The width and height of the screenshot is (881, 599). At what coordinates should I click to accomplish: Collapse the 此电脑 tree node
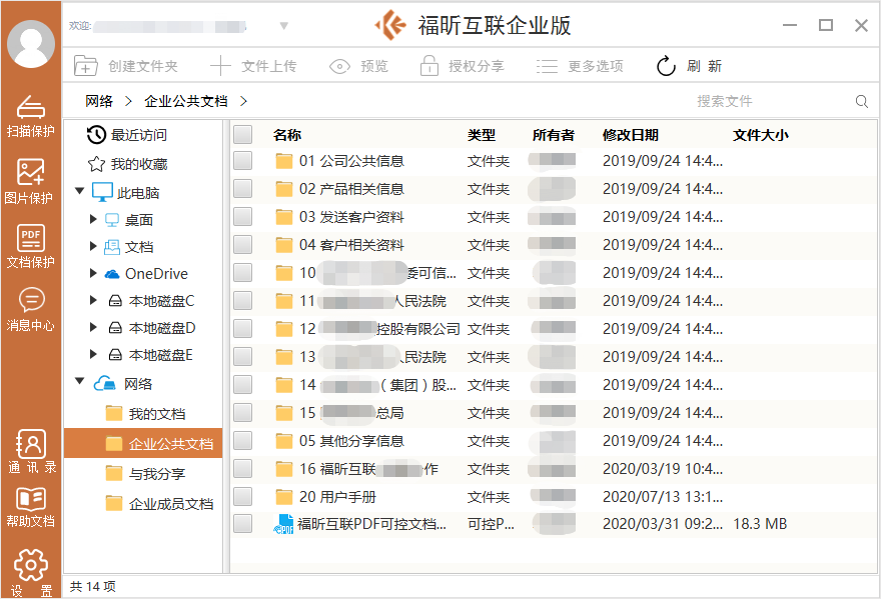[80, 191]
